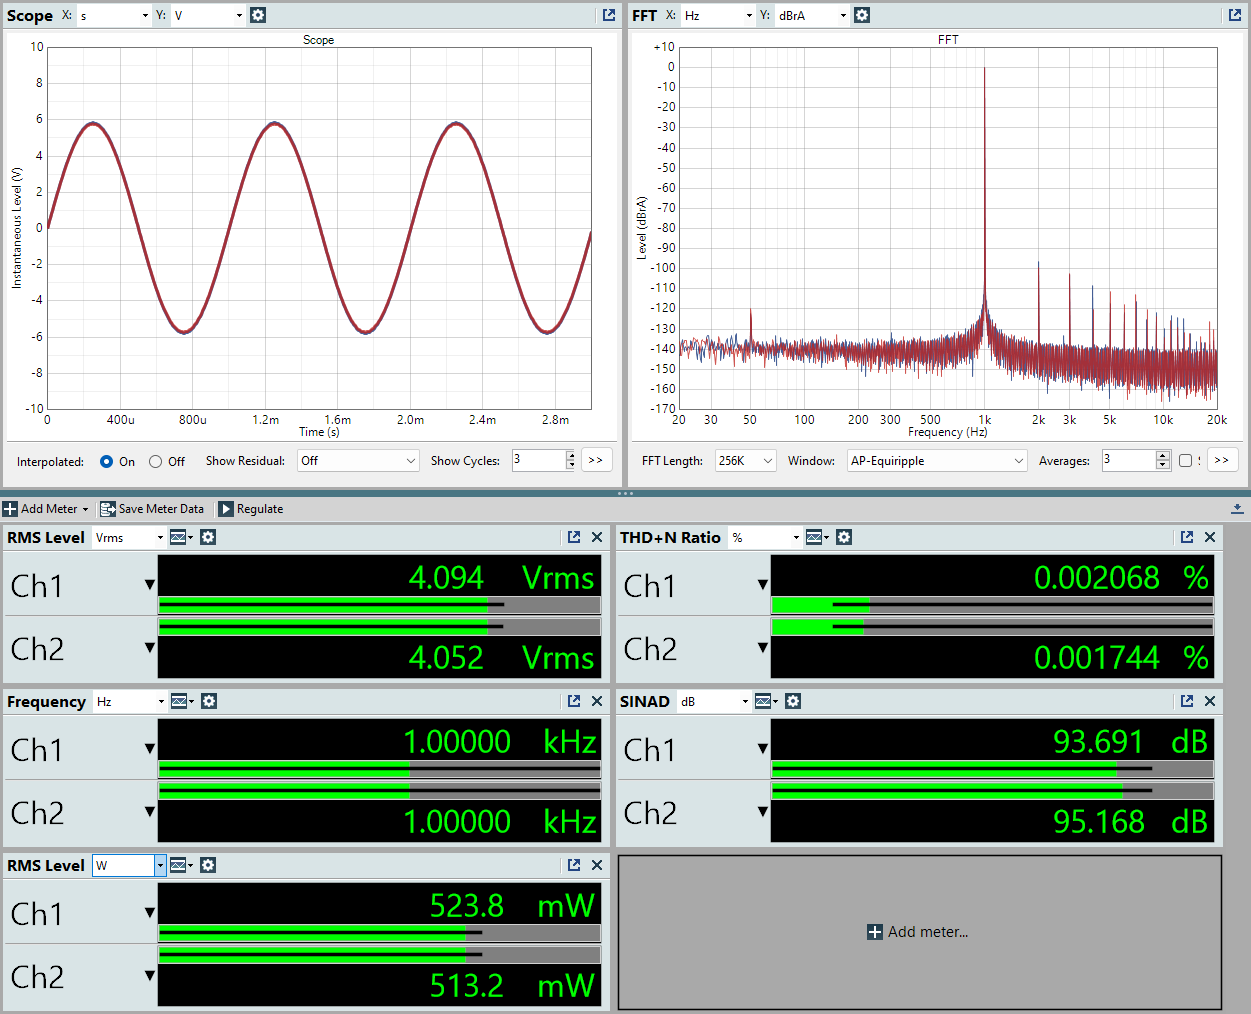
Task: Pop out the SINAD meter
Action: coord(1187,701)
